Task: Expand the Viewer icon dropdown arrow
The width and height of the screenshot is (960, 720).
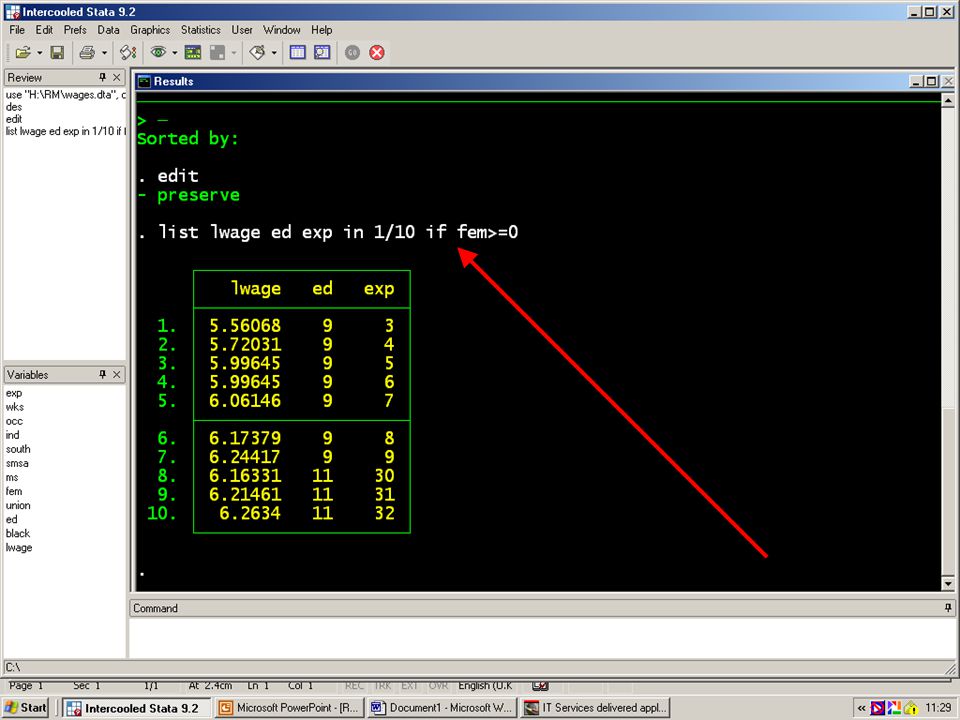Action: [174, 53]
